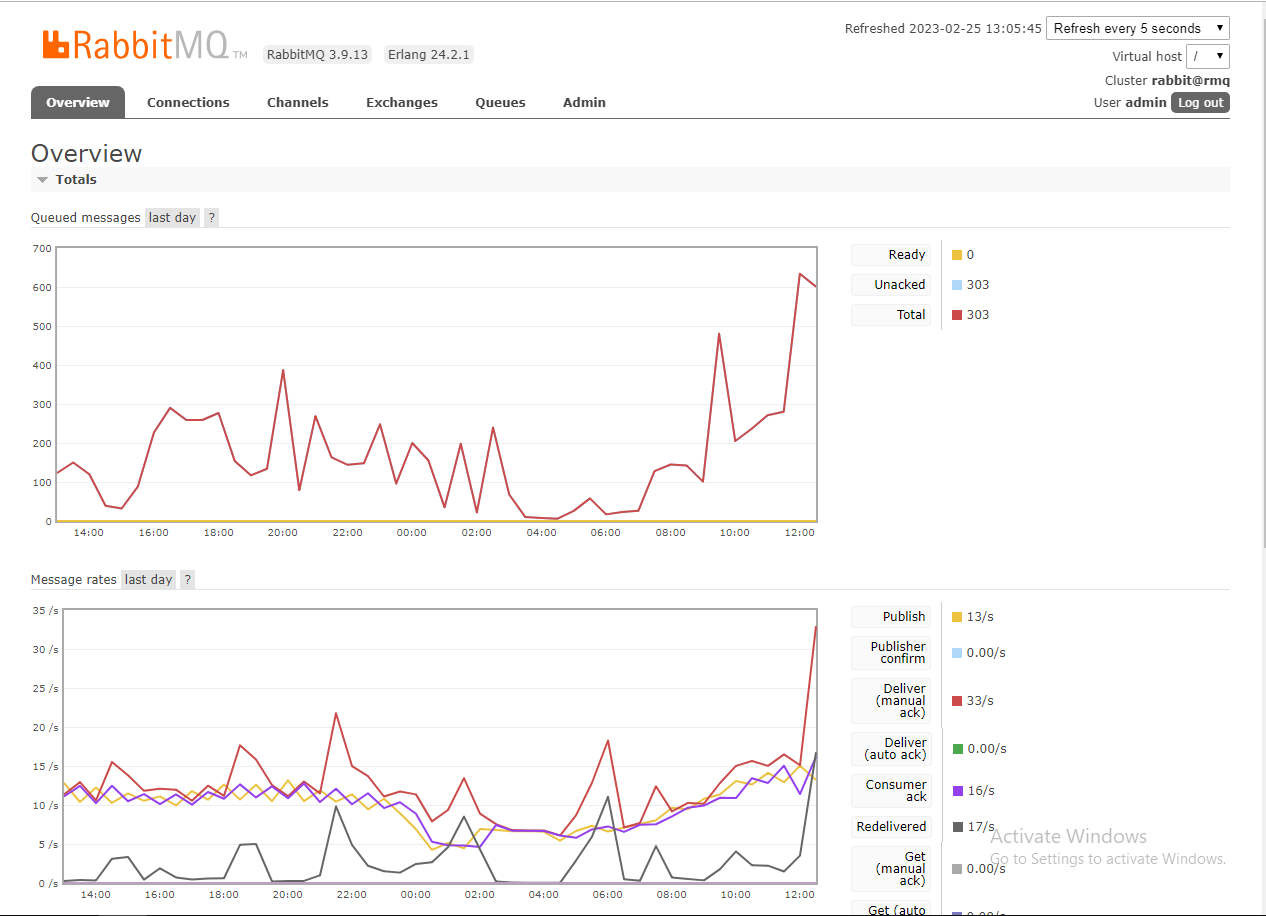The image size is (1266, 916).
Task: Select the Admin tab
Action: tap(584, 103)
